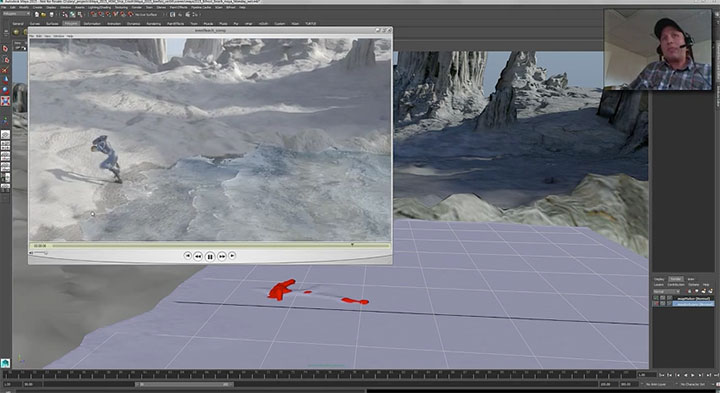
Task: Play animation forwards in Maya timeline
Action: (693, 375)
